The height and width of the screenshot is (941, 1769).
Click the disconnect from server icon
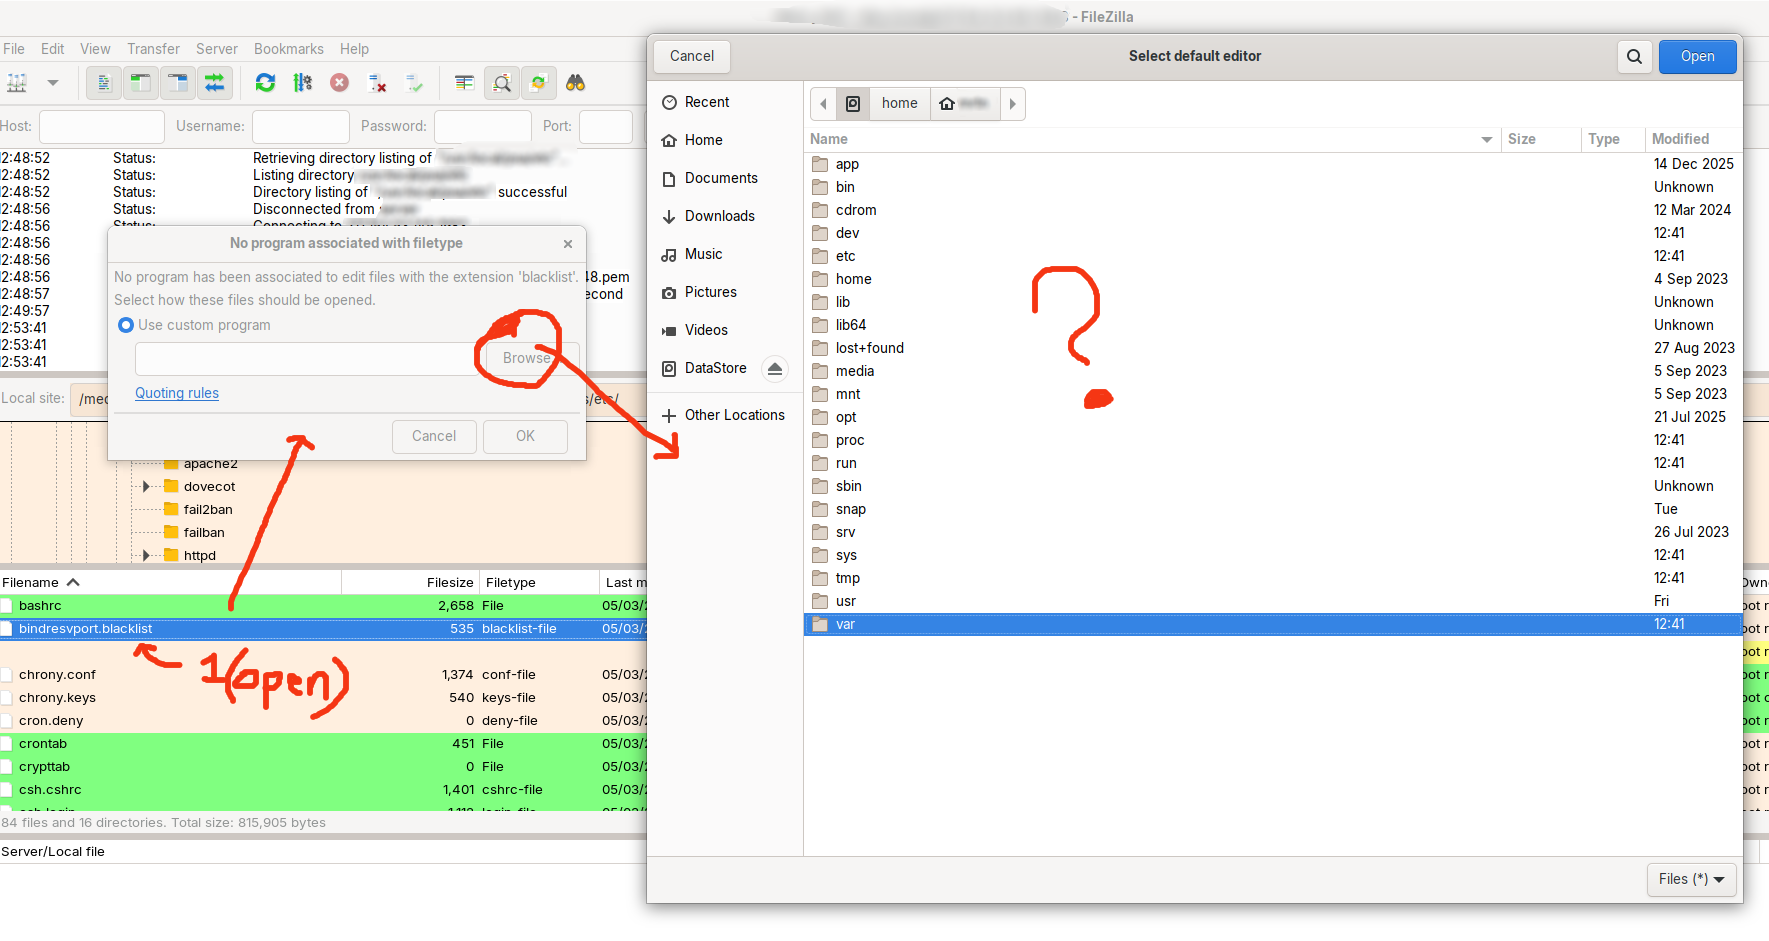point(377,83)
